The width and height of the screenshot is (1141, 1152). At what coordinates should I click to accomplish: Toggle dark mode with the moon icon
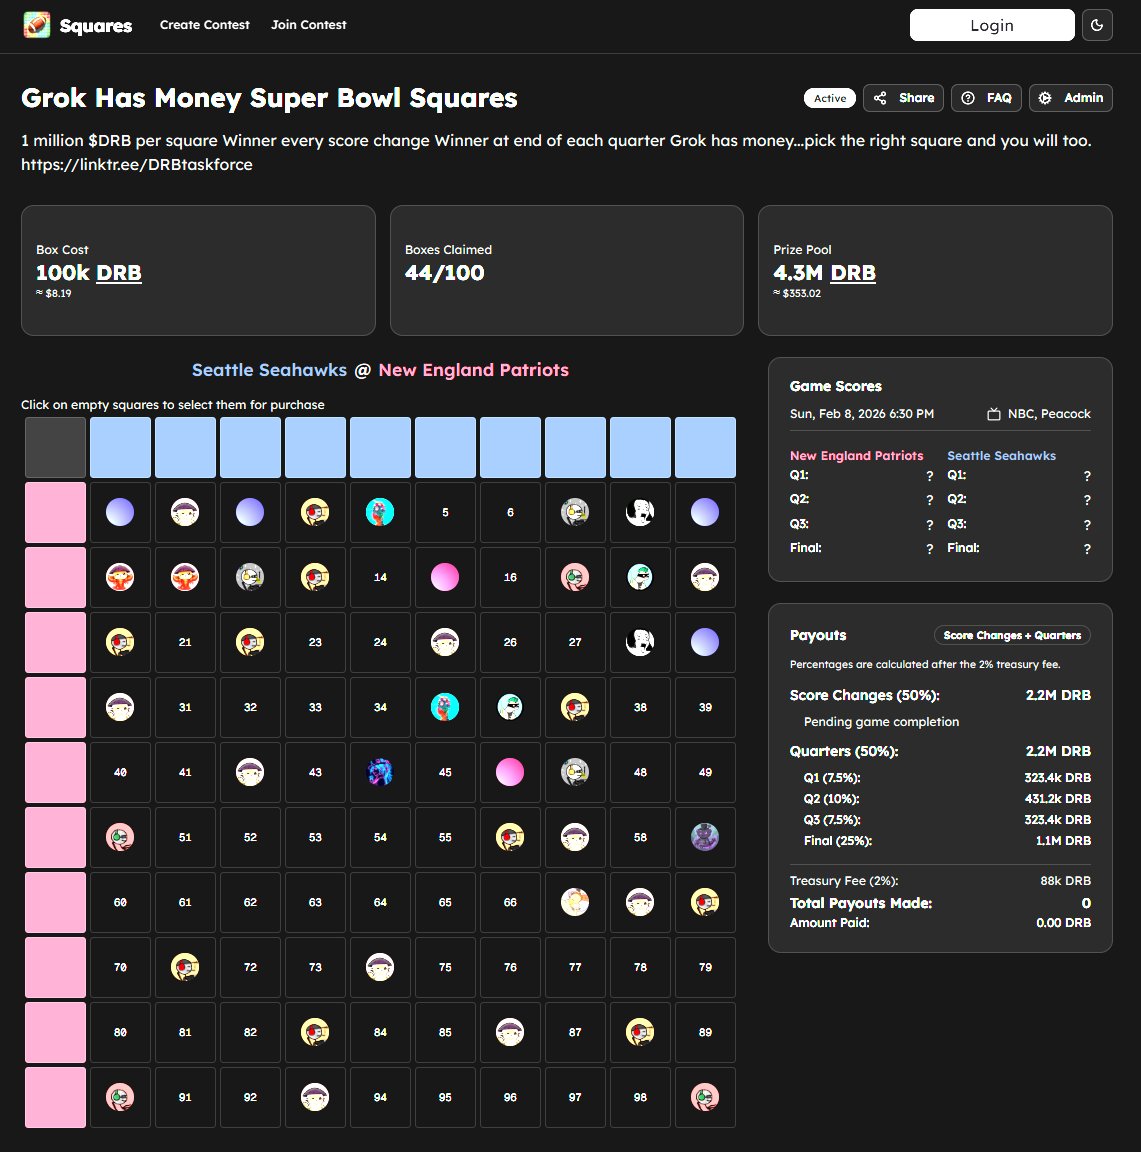[1097, 25]
